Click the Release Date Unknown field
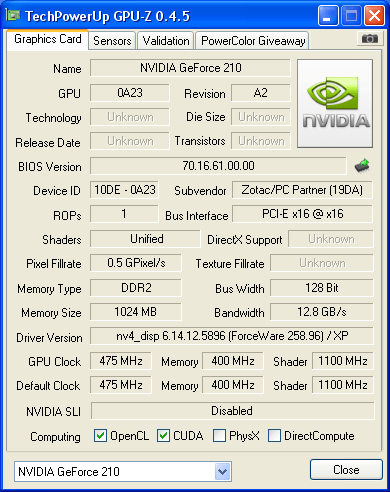This screenshot has width=390, height=492. (x=130, y=141)
